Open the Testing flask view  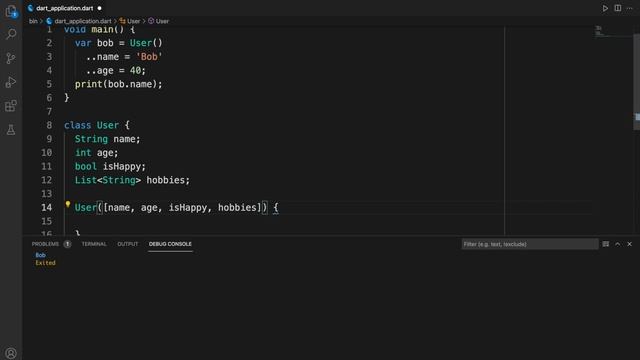(x=11, y=130)
